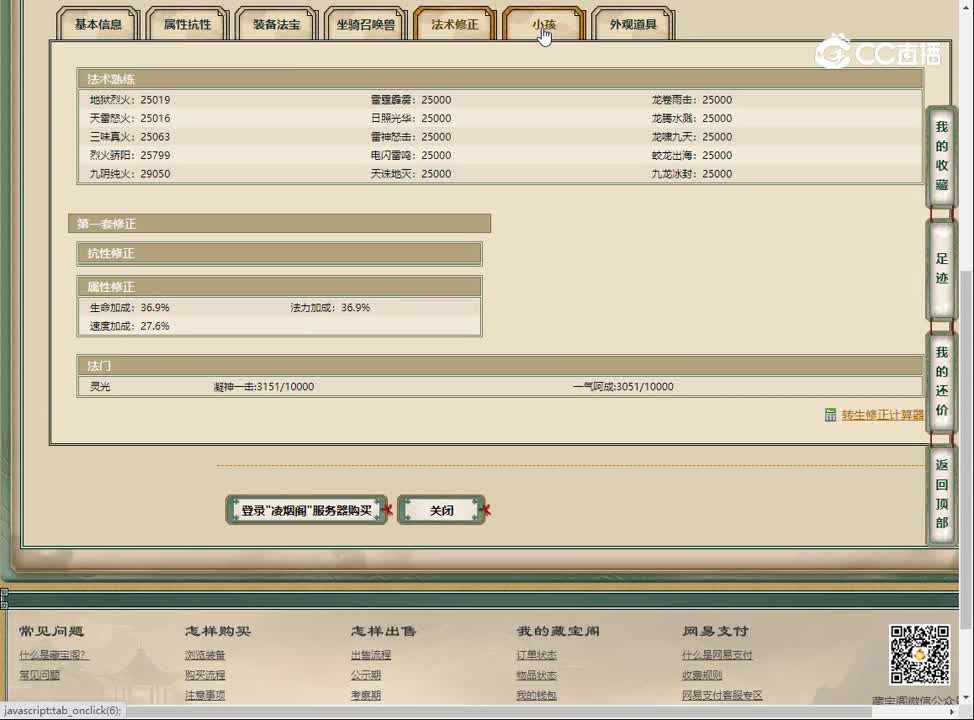The height and width of the screenshot is (720, 974).
Task: Open the 注意事项 link
Action: click(205, 695)
